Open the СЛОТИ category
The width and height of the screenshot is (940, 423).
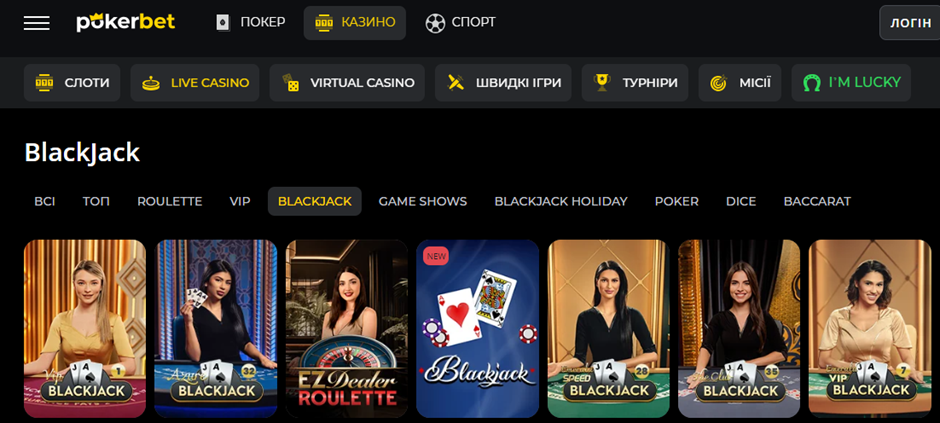pyautogui.click(x=72, y=83)
